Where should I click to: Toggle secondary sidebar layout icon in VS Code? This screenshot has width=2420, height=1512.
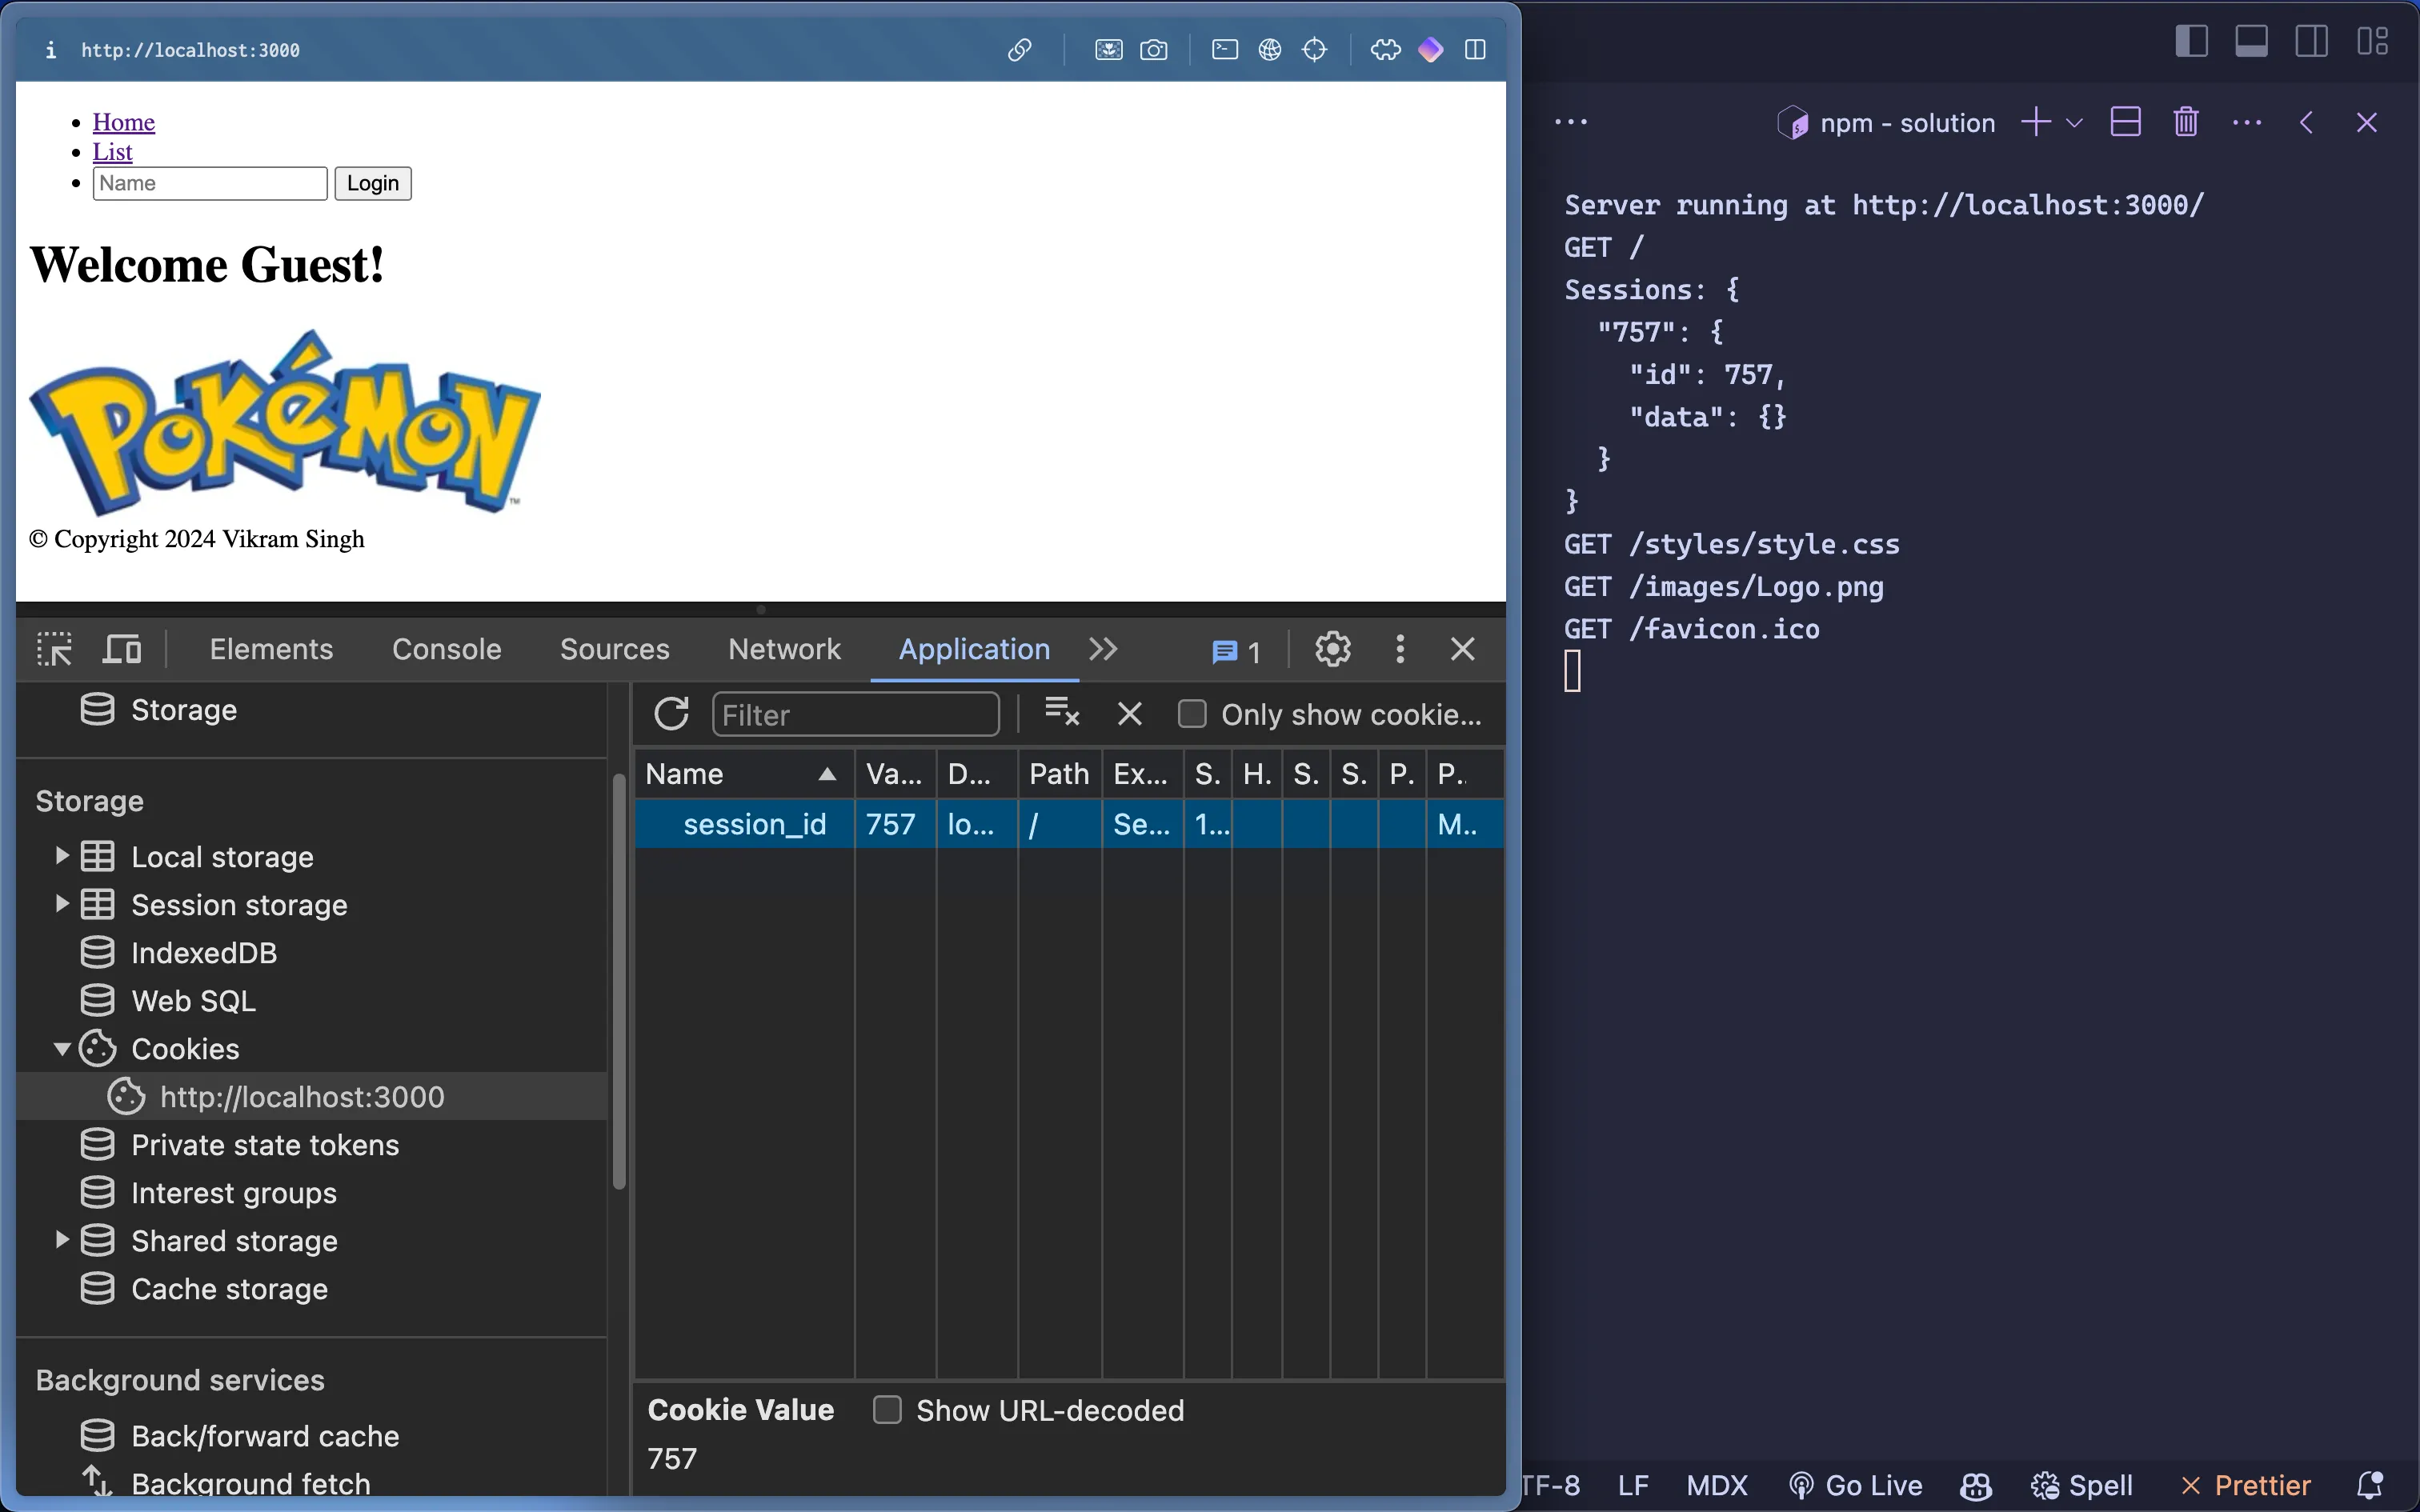2311,41
